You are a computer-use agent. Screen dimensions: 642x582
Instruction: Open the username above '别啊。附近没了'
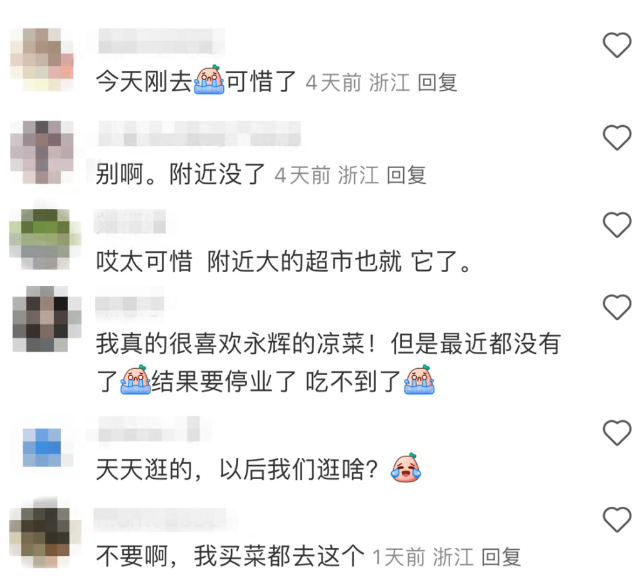pos(200,134)
